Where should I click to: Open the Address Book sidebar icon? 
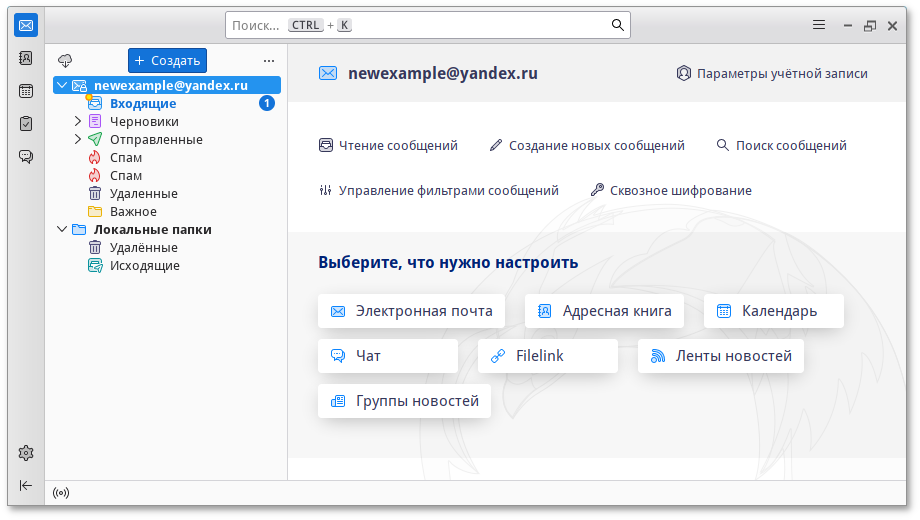pos(26,58)
